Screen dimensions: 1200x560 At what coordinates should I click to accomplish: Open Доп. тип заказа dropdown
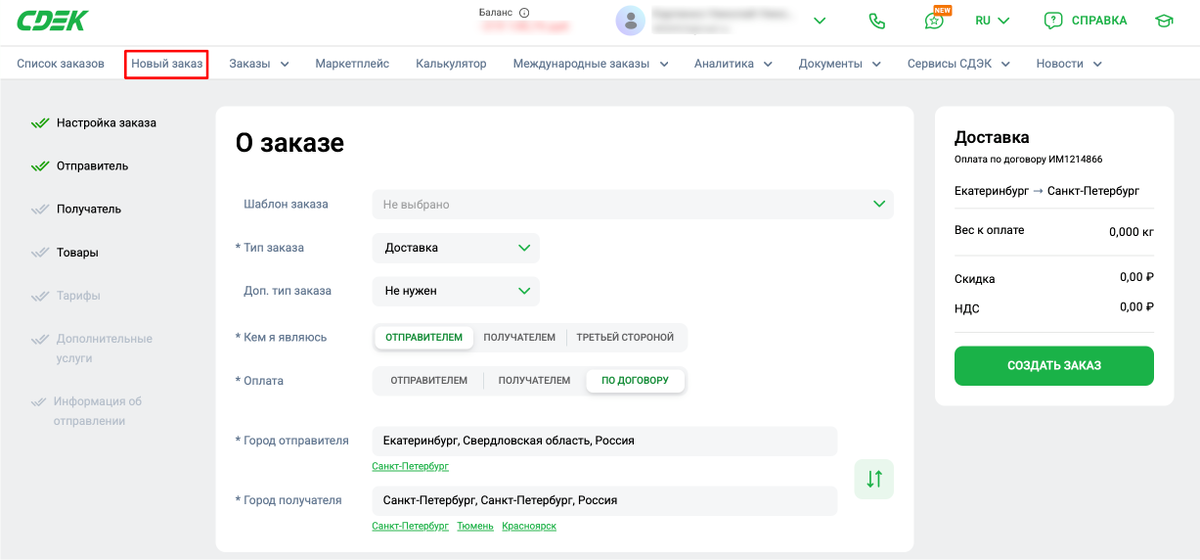456,291
